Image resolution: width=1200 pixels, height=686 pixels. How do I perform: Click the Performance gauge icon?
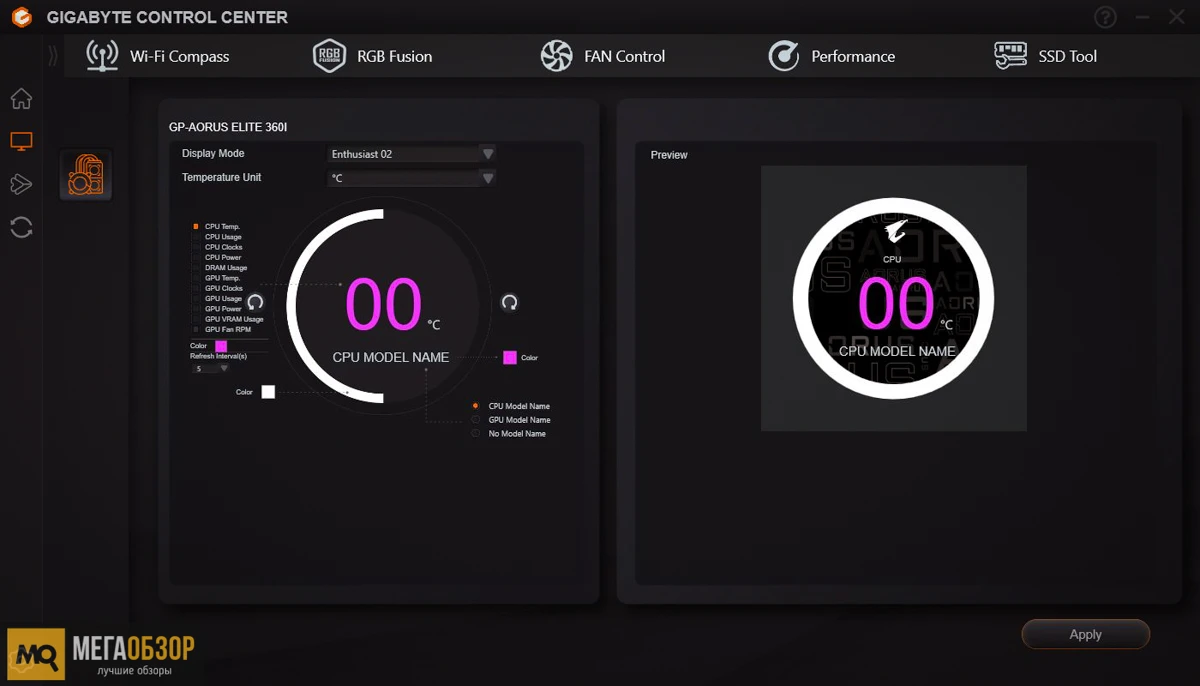coord(783,56)
